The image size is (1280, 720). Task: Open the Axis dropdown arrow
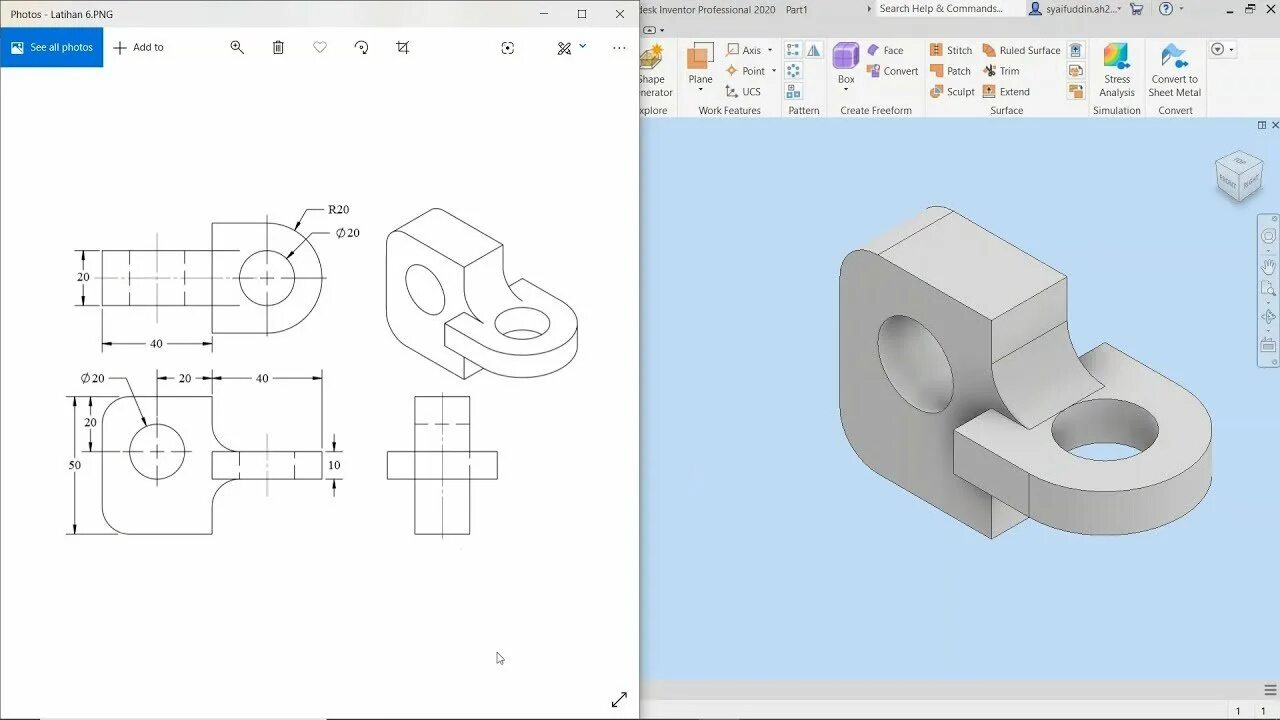click(770, 50)
